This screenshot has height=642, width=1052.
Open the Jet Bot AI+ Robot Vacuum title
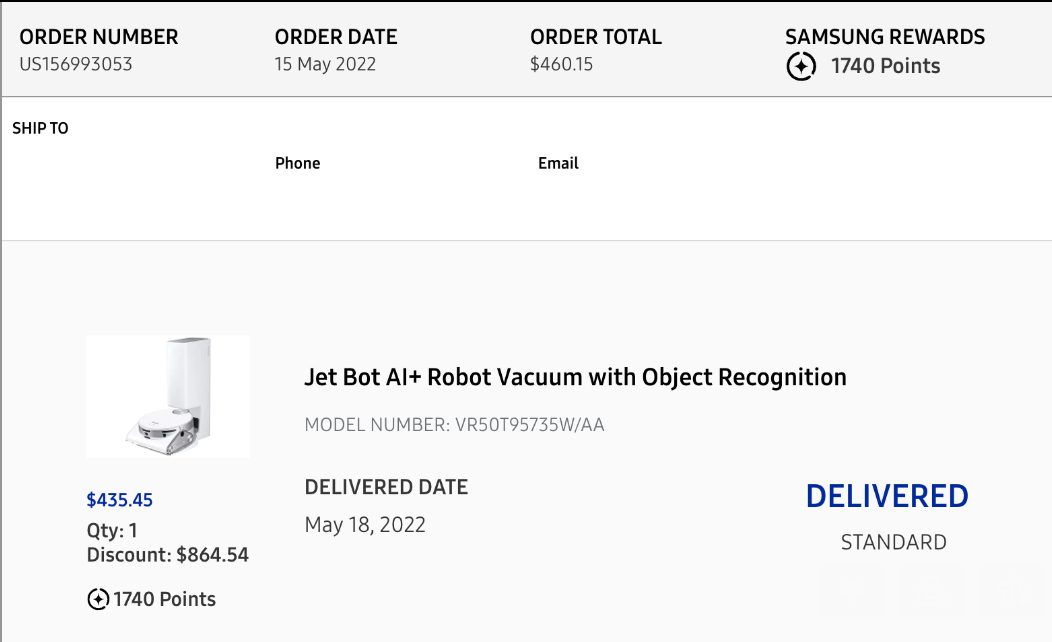(x=575, y=377)
